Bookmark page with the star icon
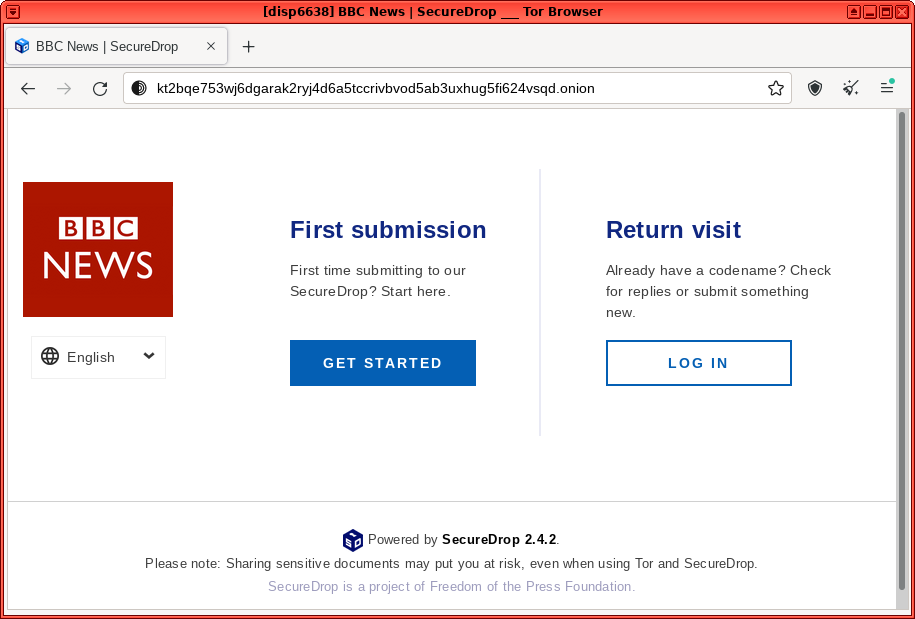This screenshot has height=619, width=915. point(776,89)
